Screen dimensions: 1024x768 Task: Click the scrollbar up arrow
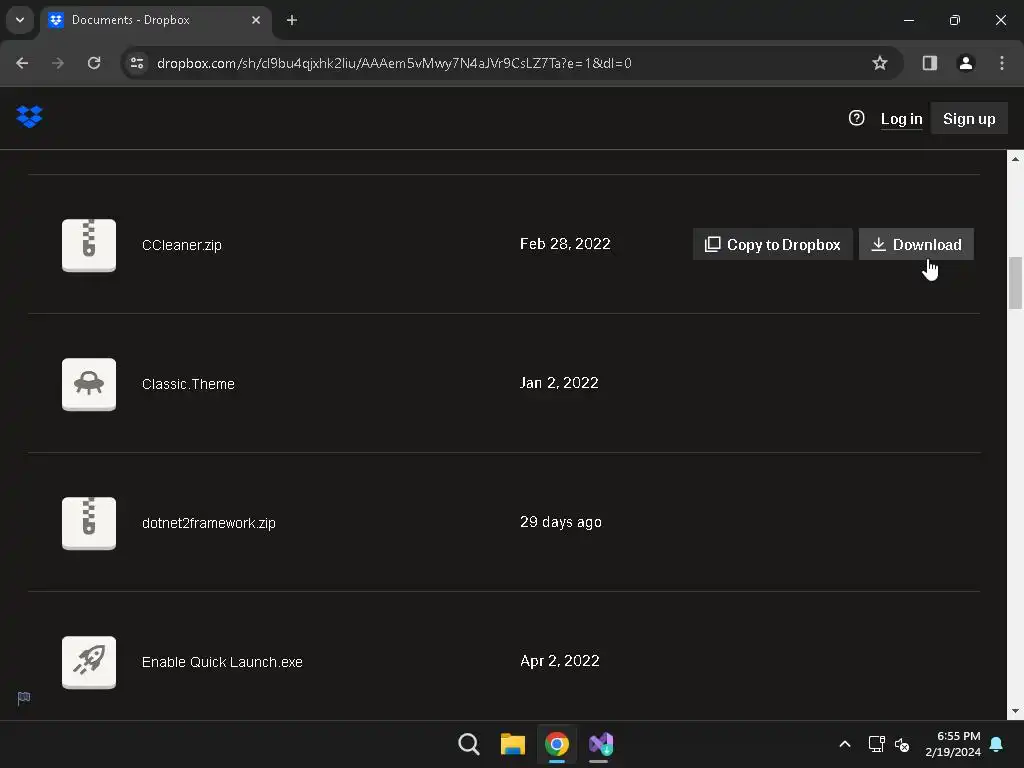[1015, 159]
